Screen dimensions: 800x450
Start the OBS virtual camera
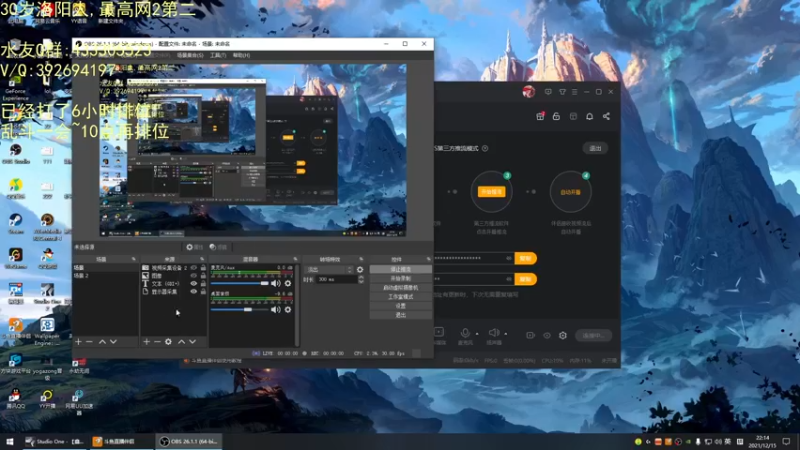pyautogui.click(x=401, y=288)
